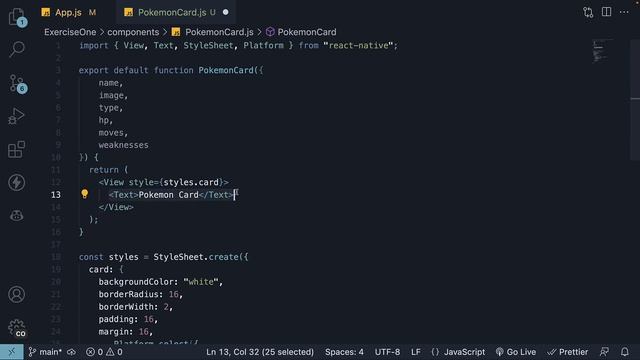The height and width of the screenshot is (360, 640).
Task: Click the vertical editor scrollbar
Action: pos(635,100)
